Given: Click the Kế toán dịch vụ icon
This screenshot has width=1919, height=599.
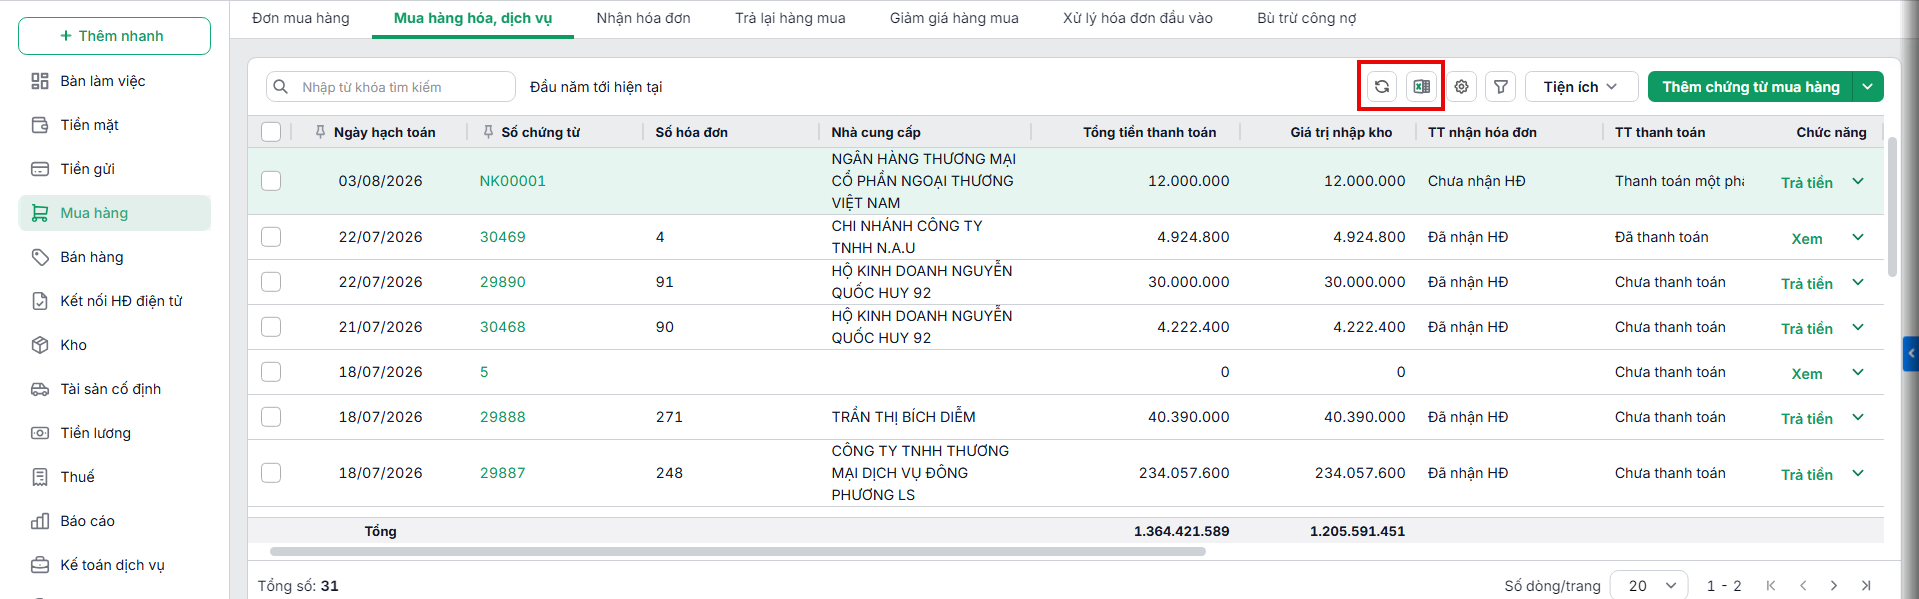Looking at the screenshot, I should pos(40,565).
